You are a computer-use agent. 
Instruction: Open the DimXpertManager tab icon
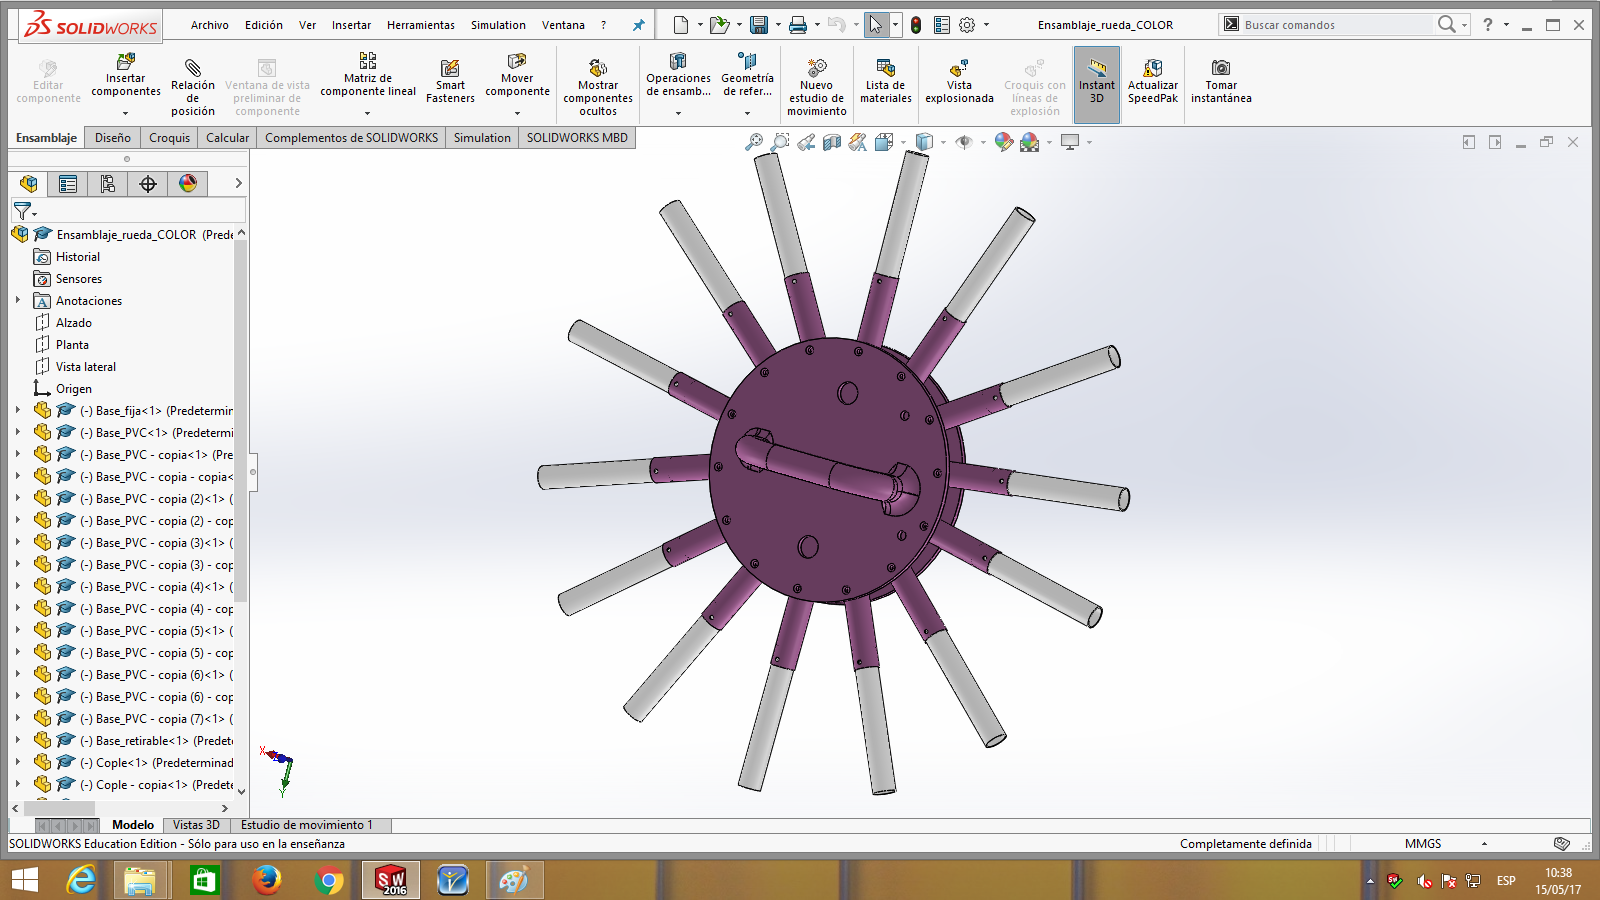pos(148,183)
